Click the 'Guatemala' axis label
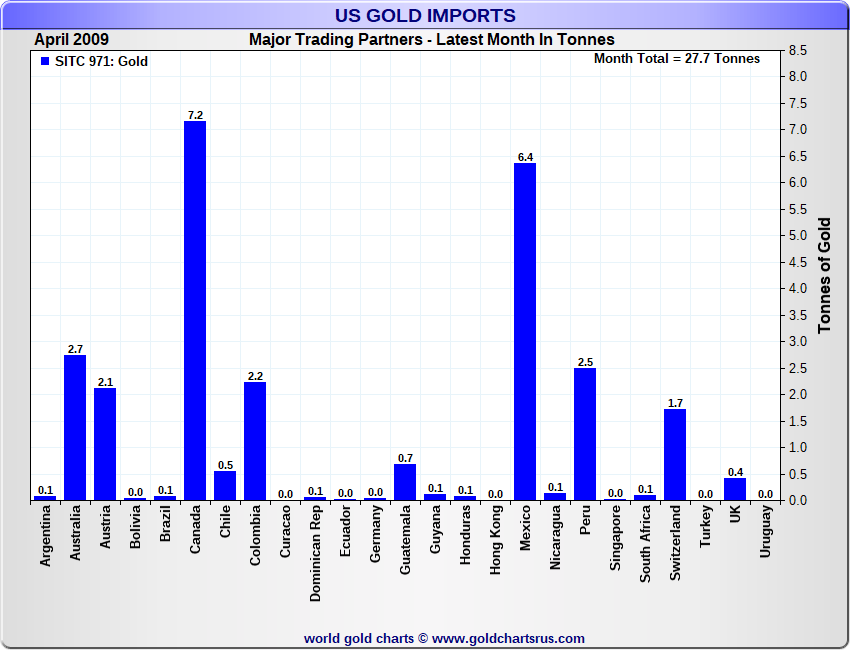The height and width of the screenshot is (650, 850). 405,540
